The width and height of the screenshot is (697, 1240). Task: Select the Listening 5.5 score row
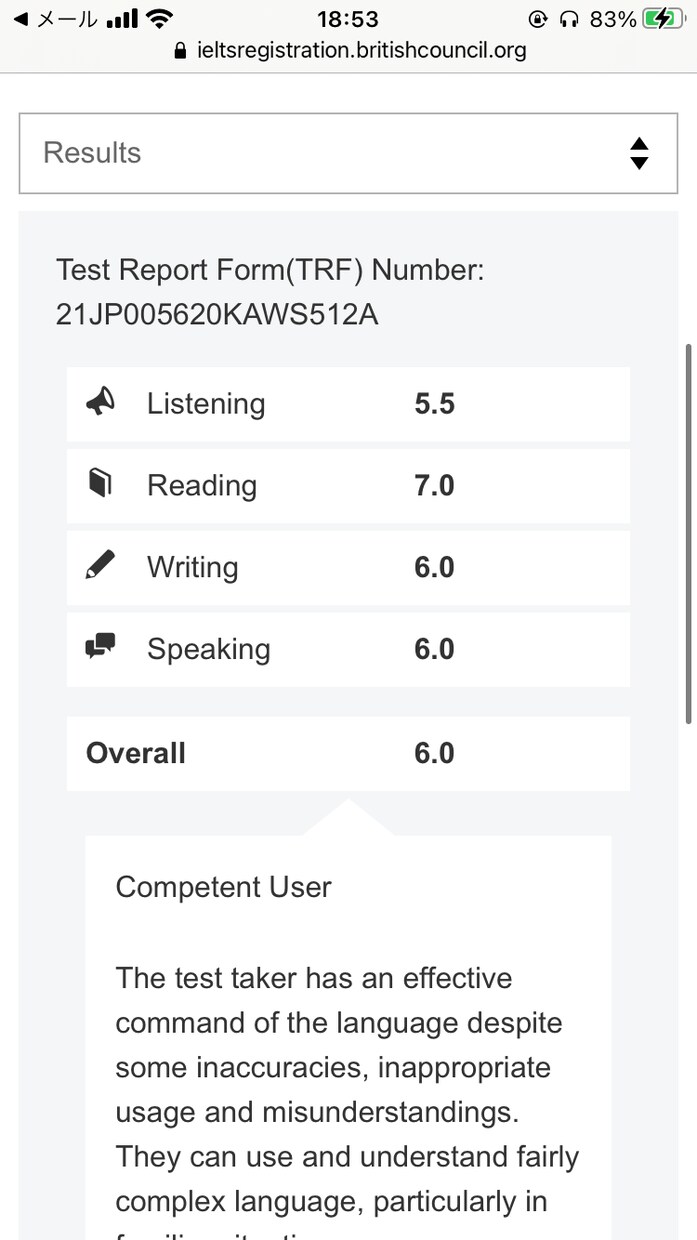[x=348, y=404]
